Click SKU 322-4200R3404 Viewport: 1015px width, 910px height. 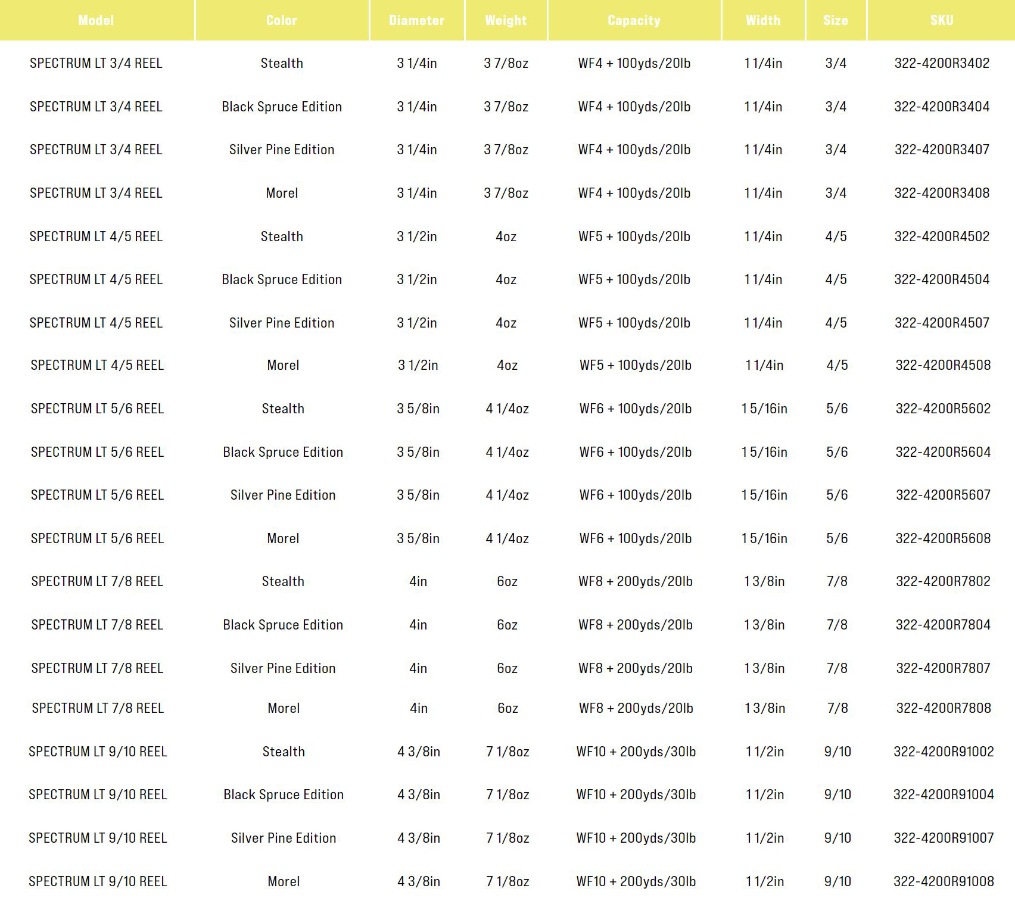pyautogui.click(x=942, y=107)
